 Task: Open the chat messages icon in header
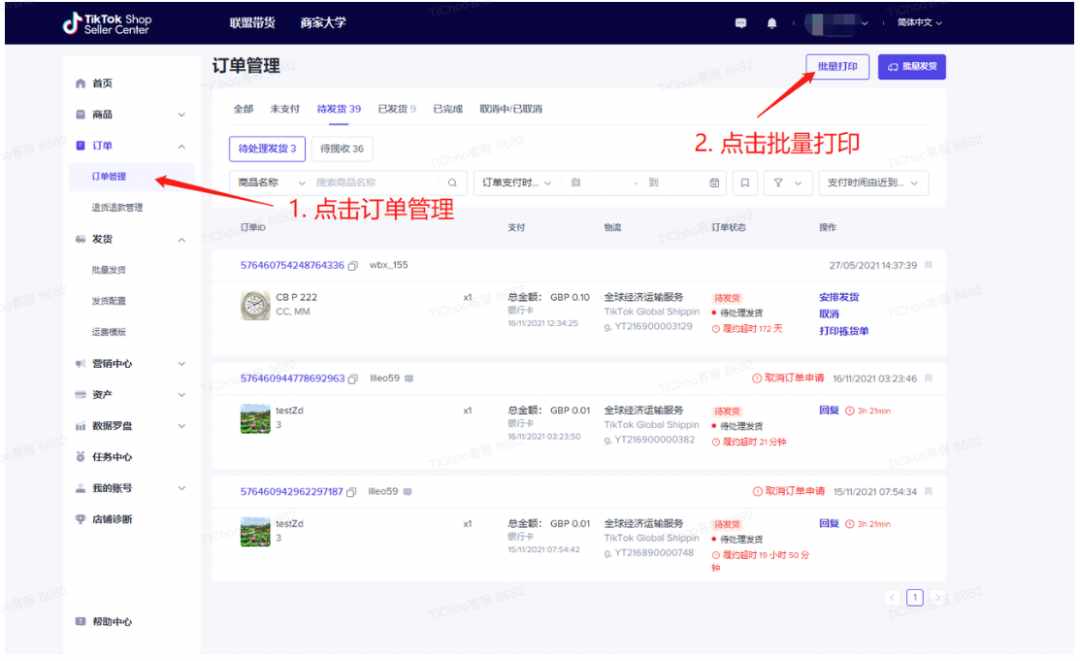click(x=740, y=23)
